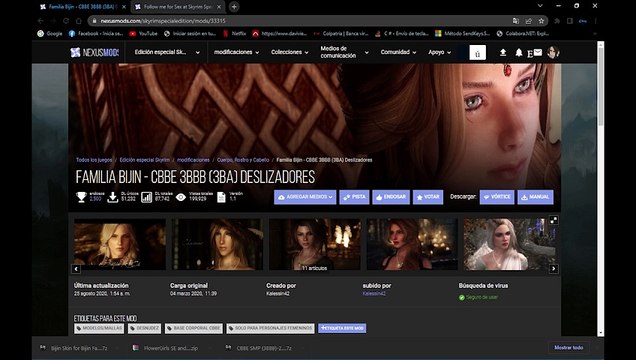Expand gallery with fullscreen icon

[x=554, y=220]
